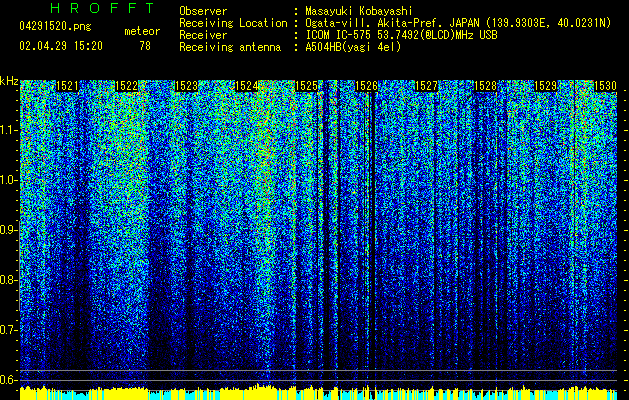Click the kHz axis unit label

(9, 81)
